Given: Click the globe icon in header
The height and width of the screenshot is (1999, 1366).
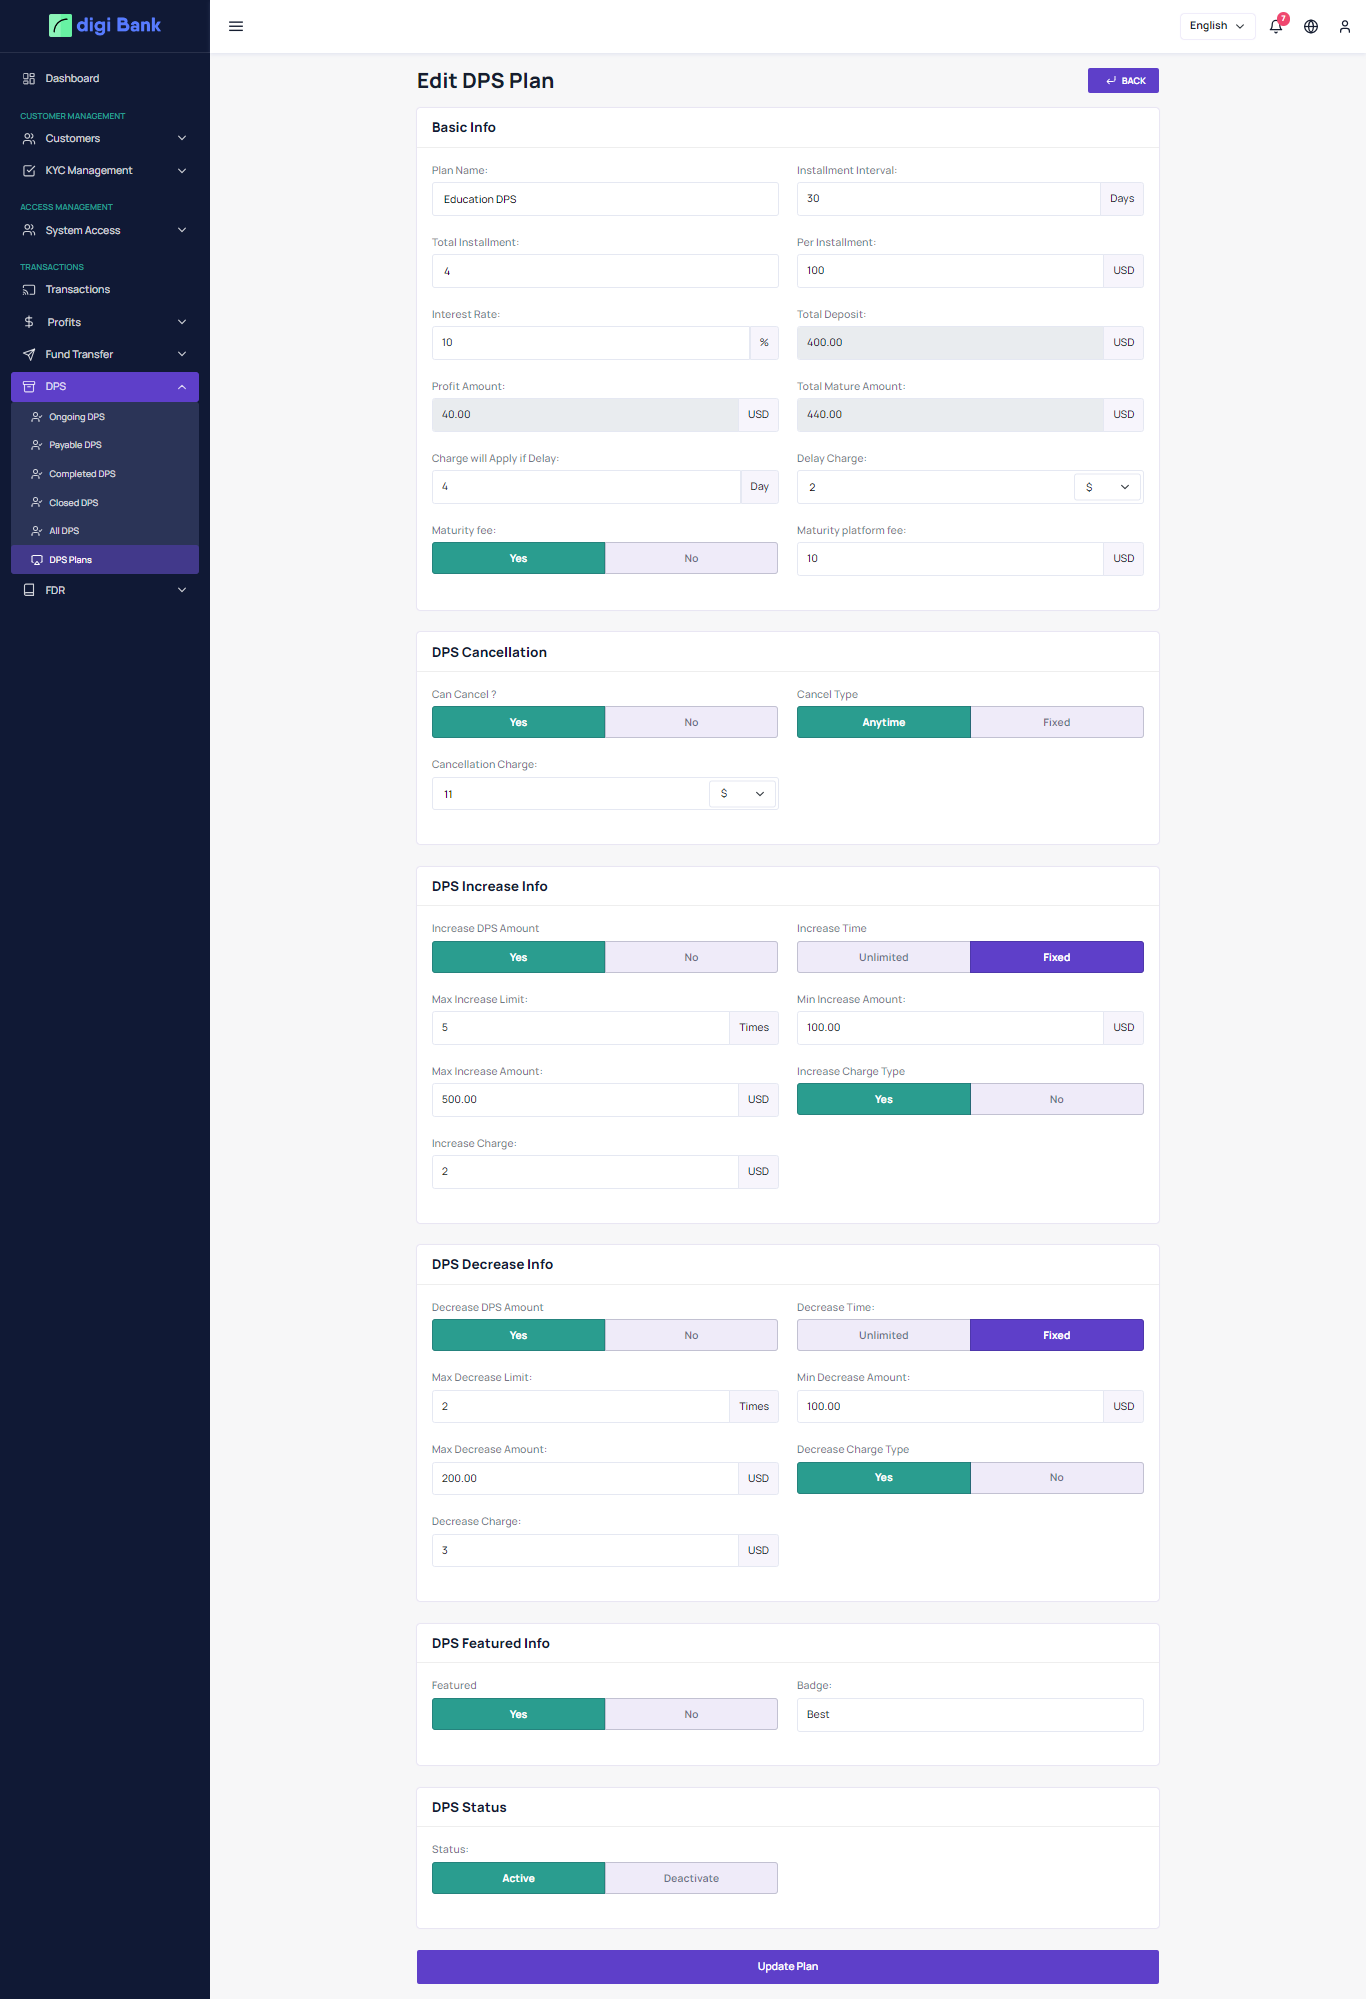Looking at the screenshot, I should 1311,26.
